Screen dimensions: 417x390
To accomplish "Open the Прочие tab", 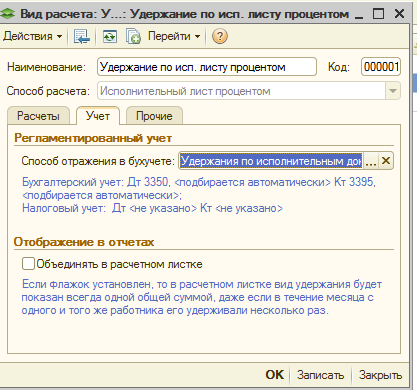I will coord(154,116).
